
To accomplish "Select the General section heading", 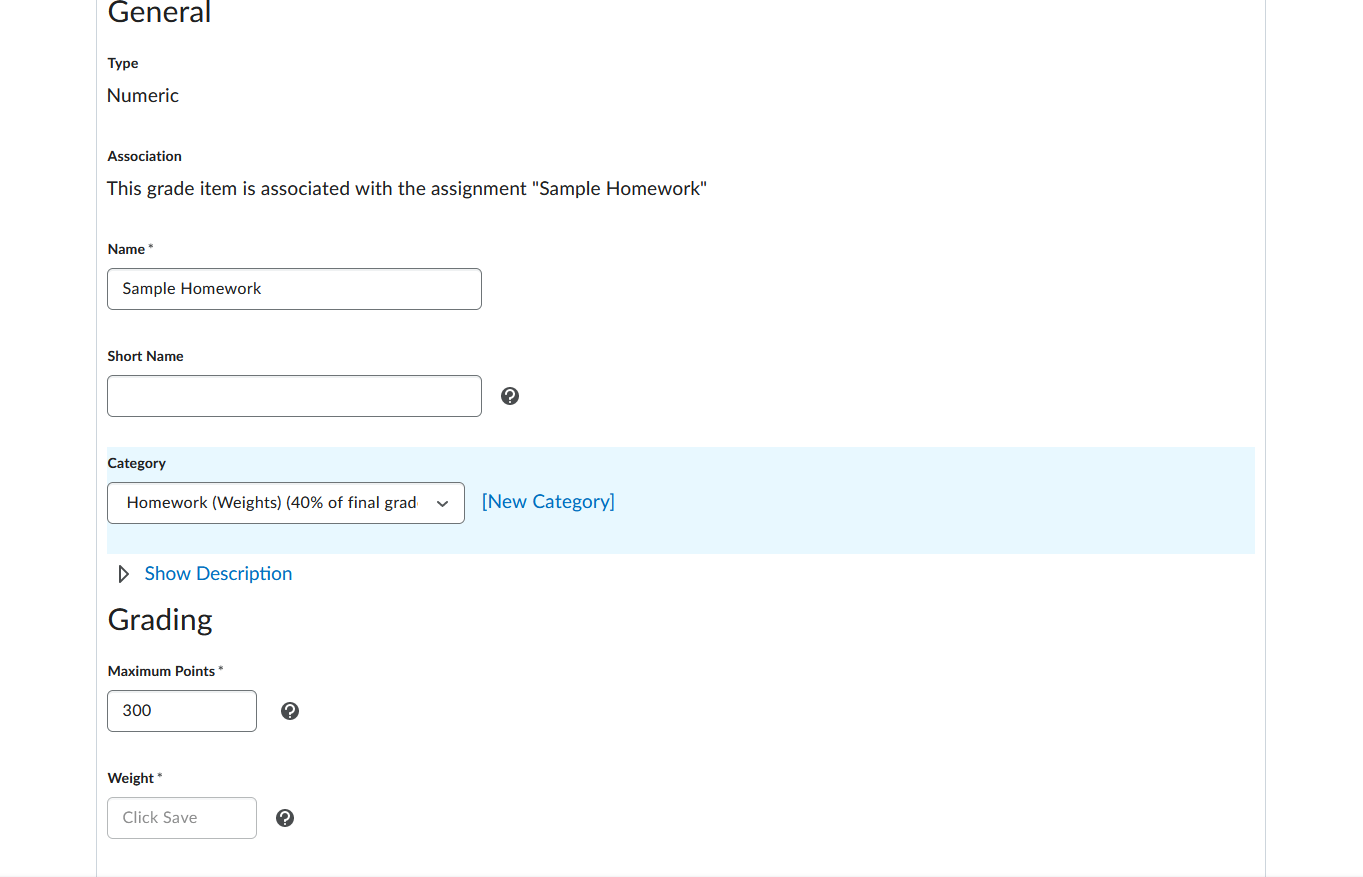I will pos(159,13).
